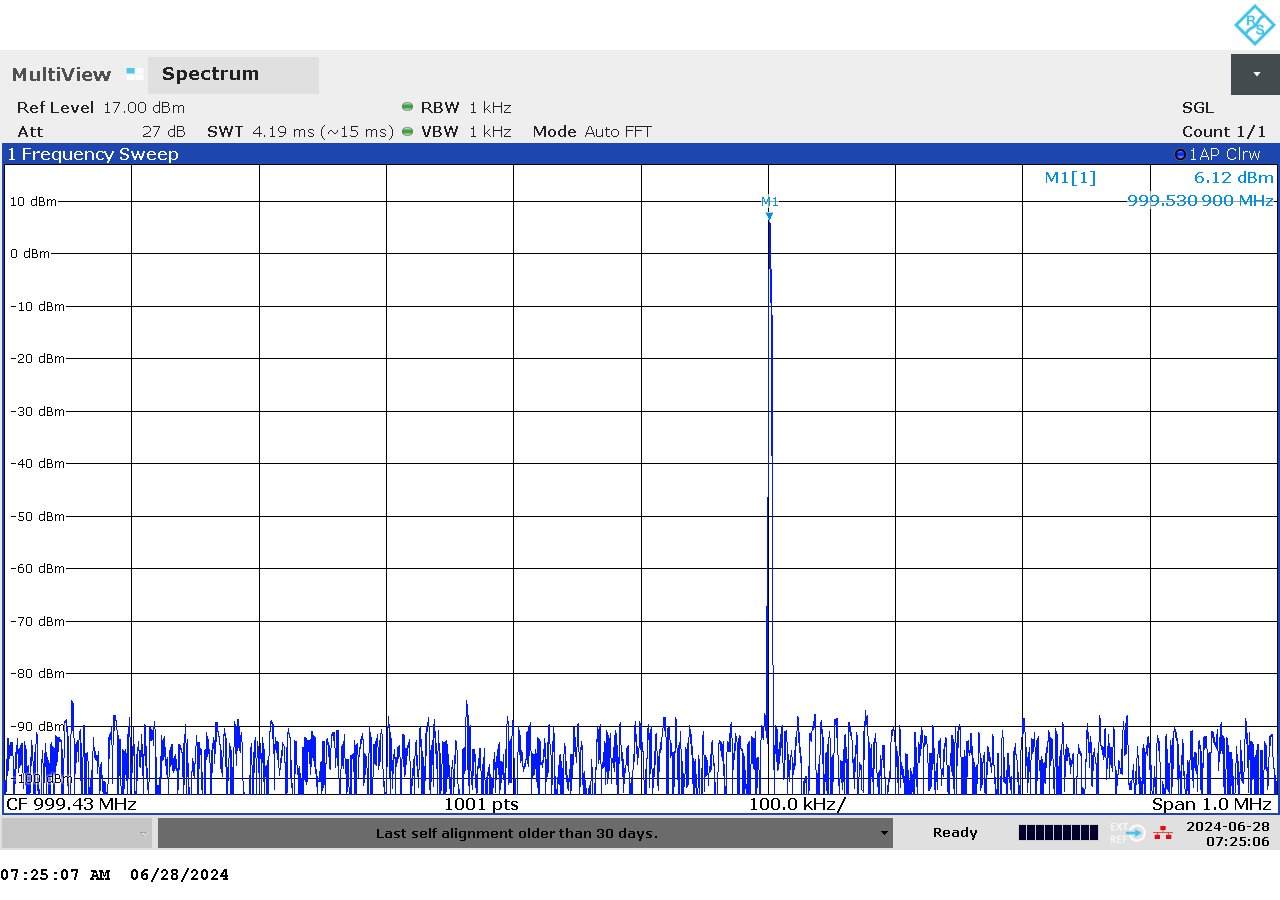This screenshot has height=900, width=1280.
Task: Click the M1[1] marker result readout
Action: 1070,177
